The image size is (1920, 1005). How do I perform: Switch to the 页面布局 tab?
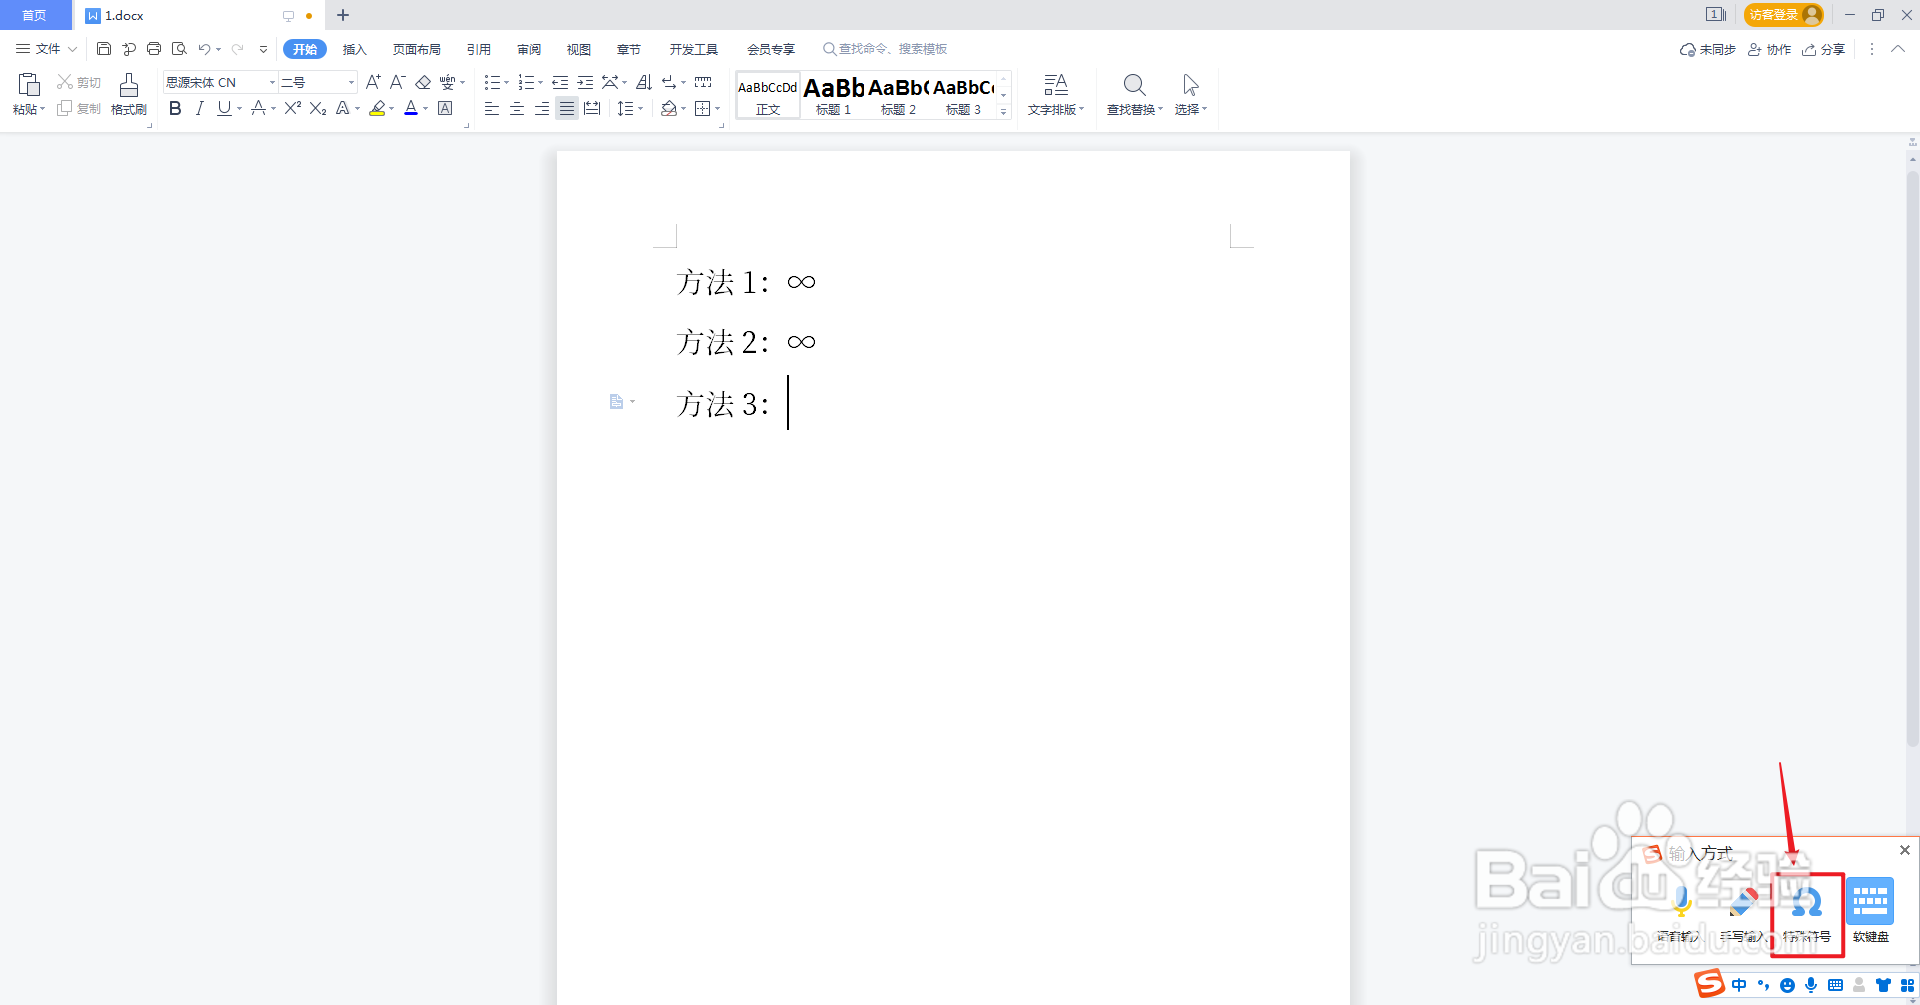(417, 49)
